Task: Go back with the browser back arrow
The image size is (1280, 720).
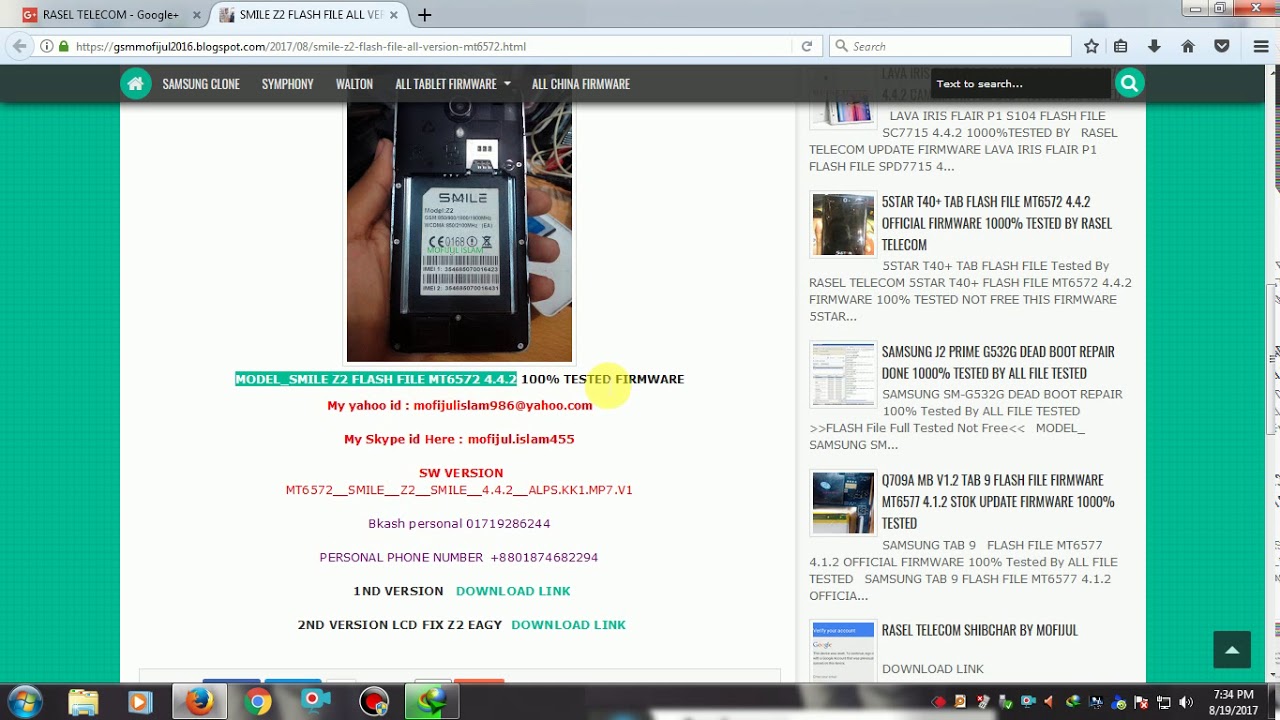Action: (19, 46)
